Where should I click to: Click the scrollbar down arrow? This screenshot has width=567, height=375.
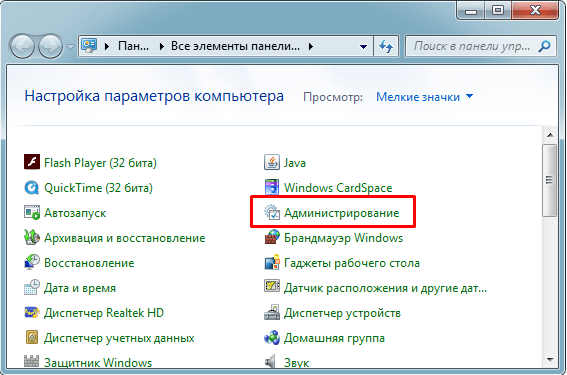click(x=550, y=359)
